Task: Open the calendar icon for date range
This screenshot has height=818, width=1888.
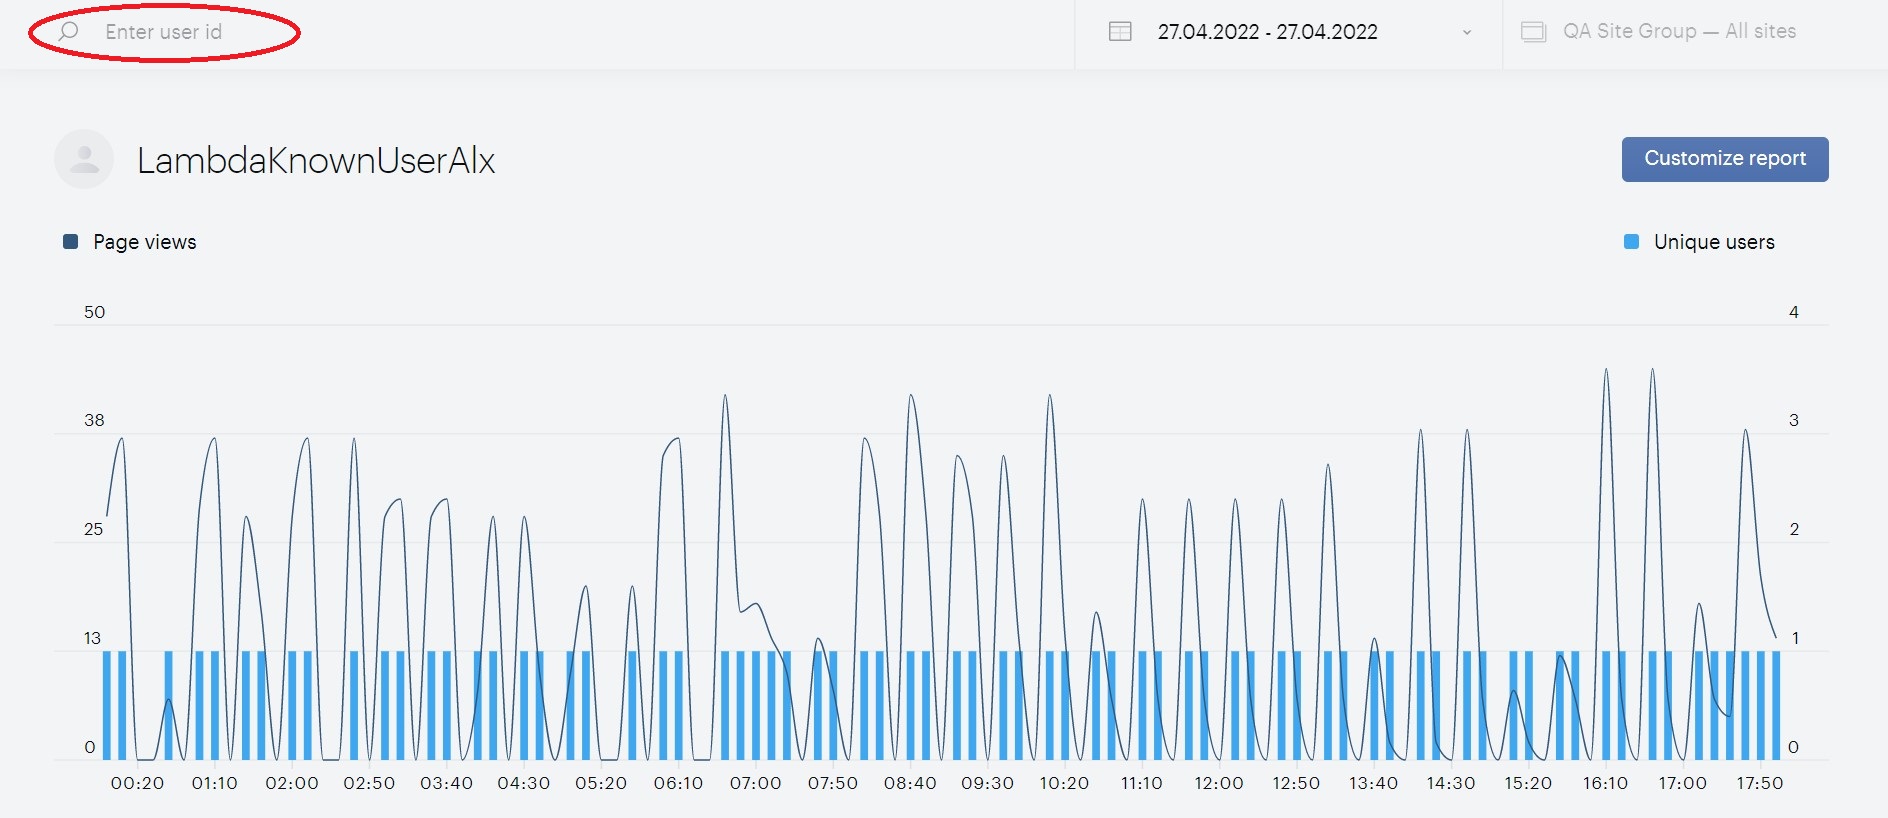Action: click(x=1120, y=31)
